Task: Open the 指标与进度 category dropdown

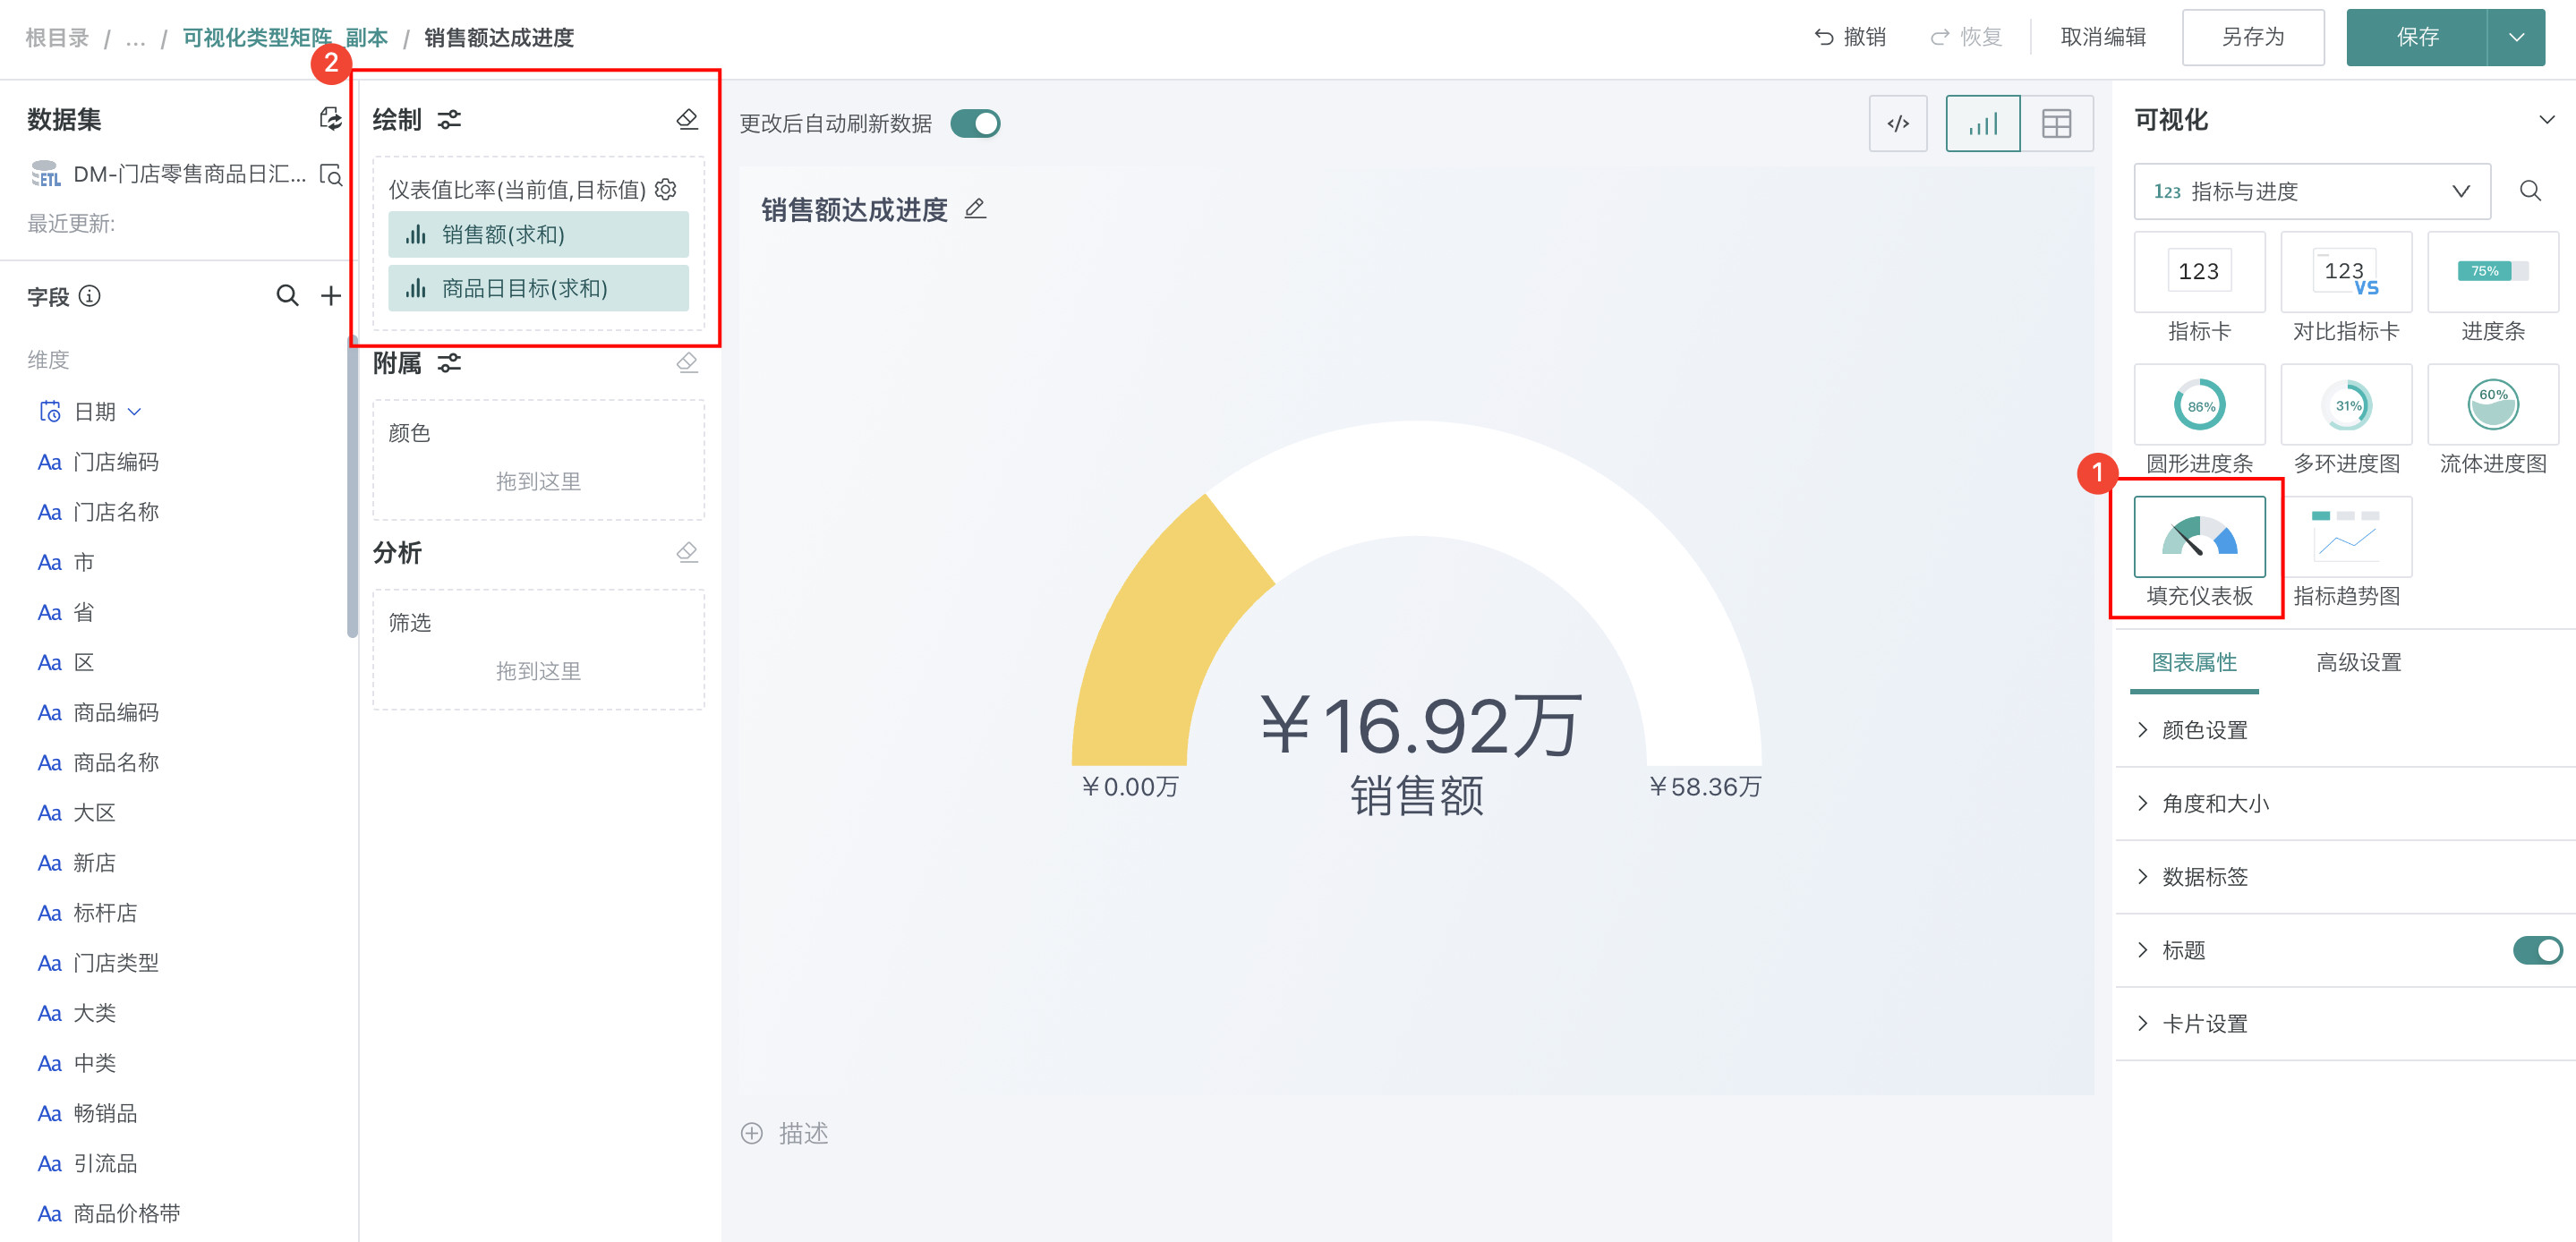Action: coord(2311,191)
